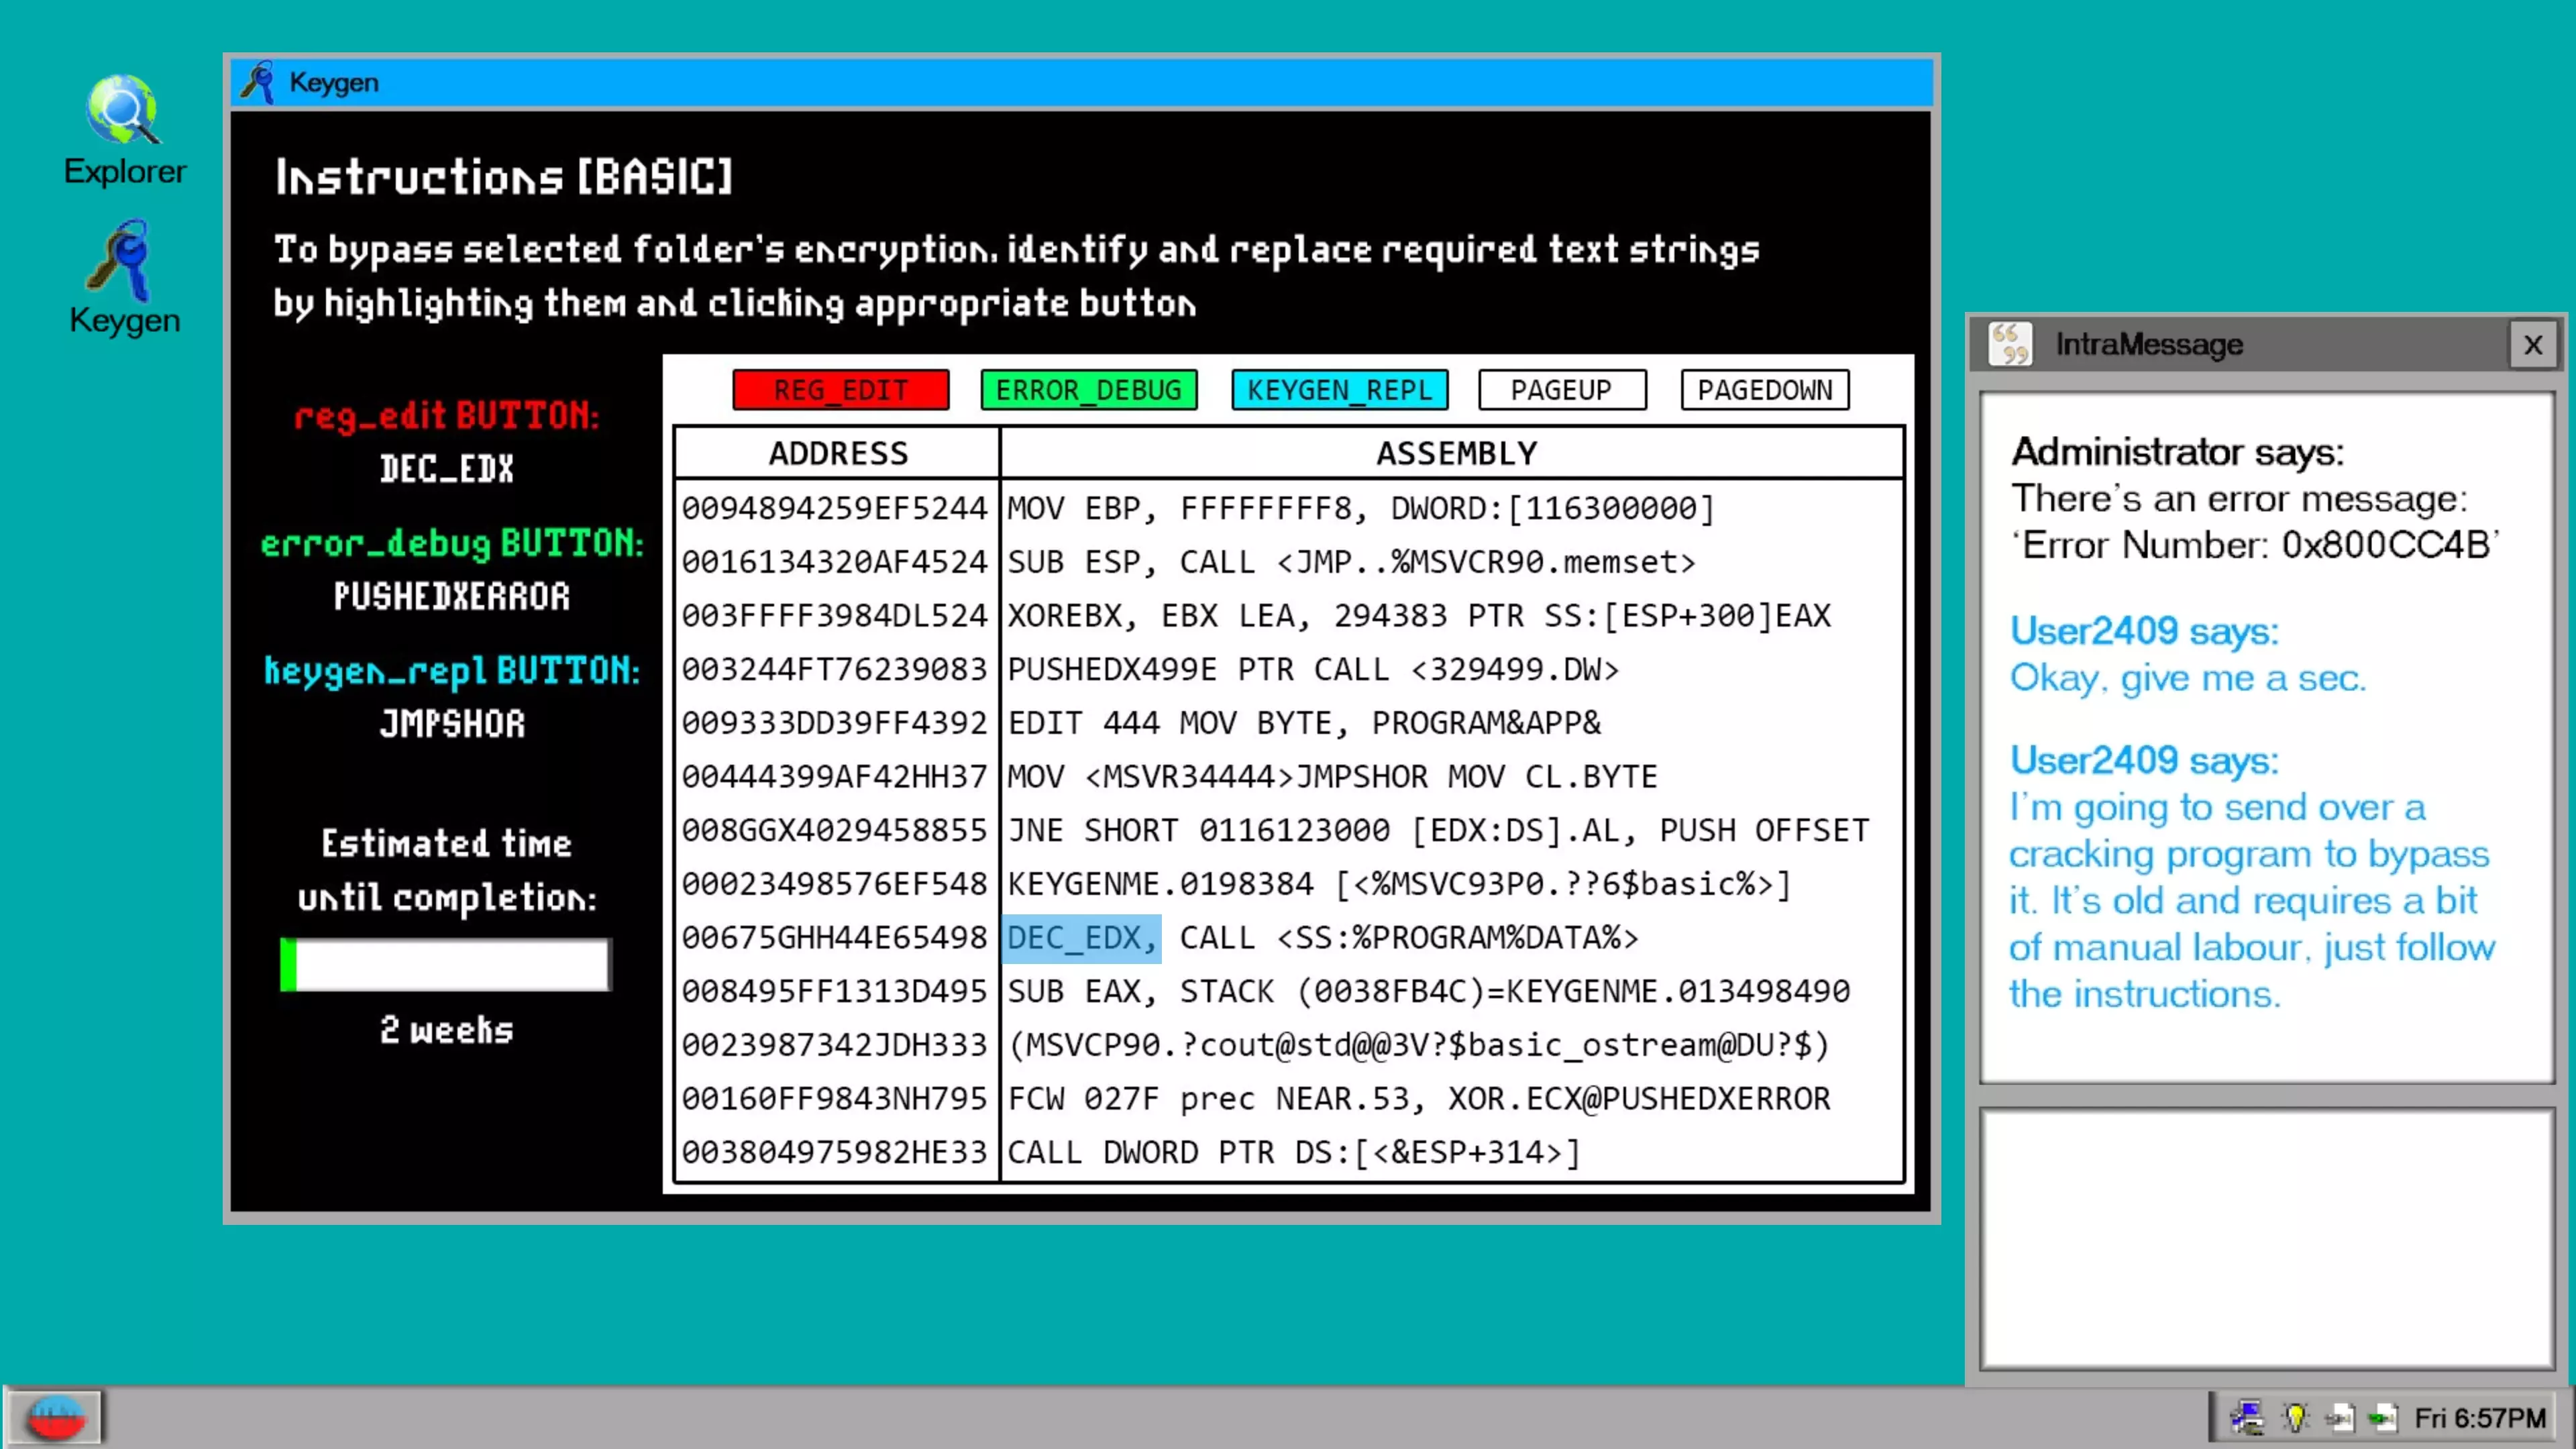Click the estimated time progress bar
The height and width of the screenshot is (1449, 2576).
[x=445, y=965]
